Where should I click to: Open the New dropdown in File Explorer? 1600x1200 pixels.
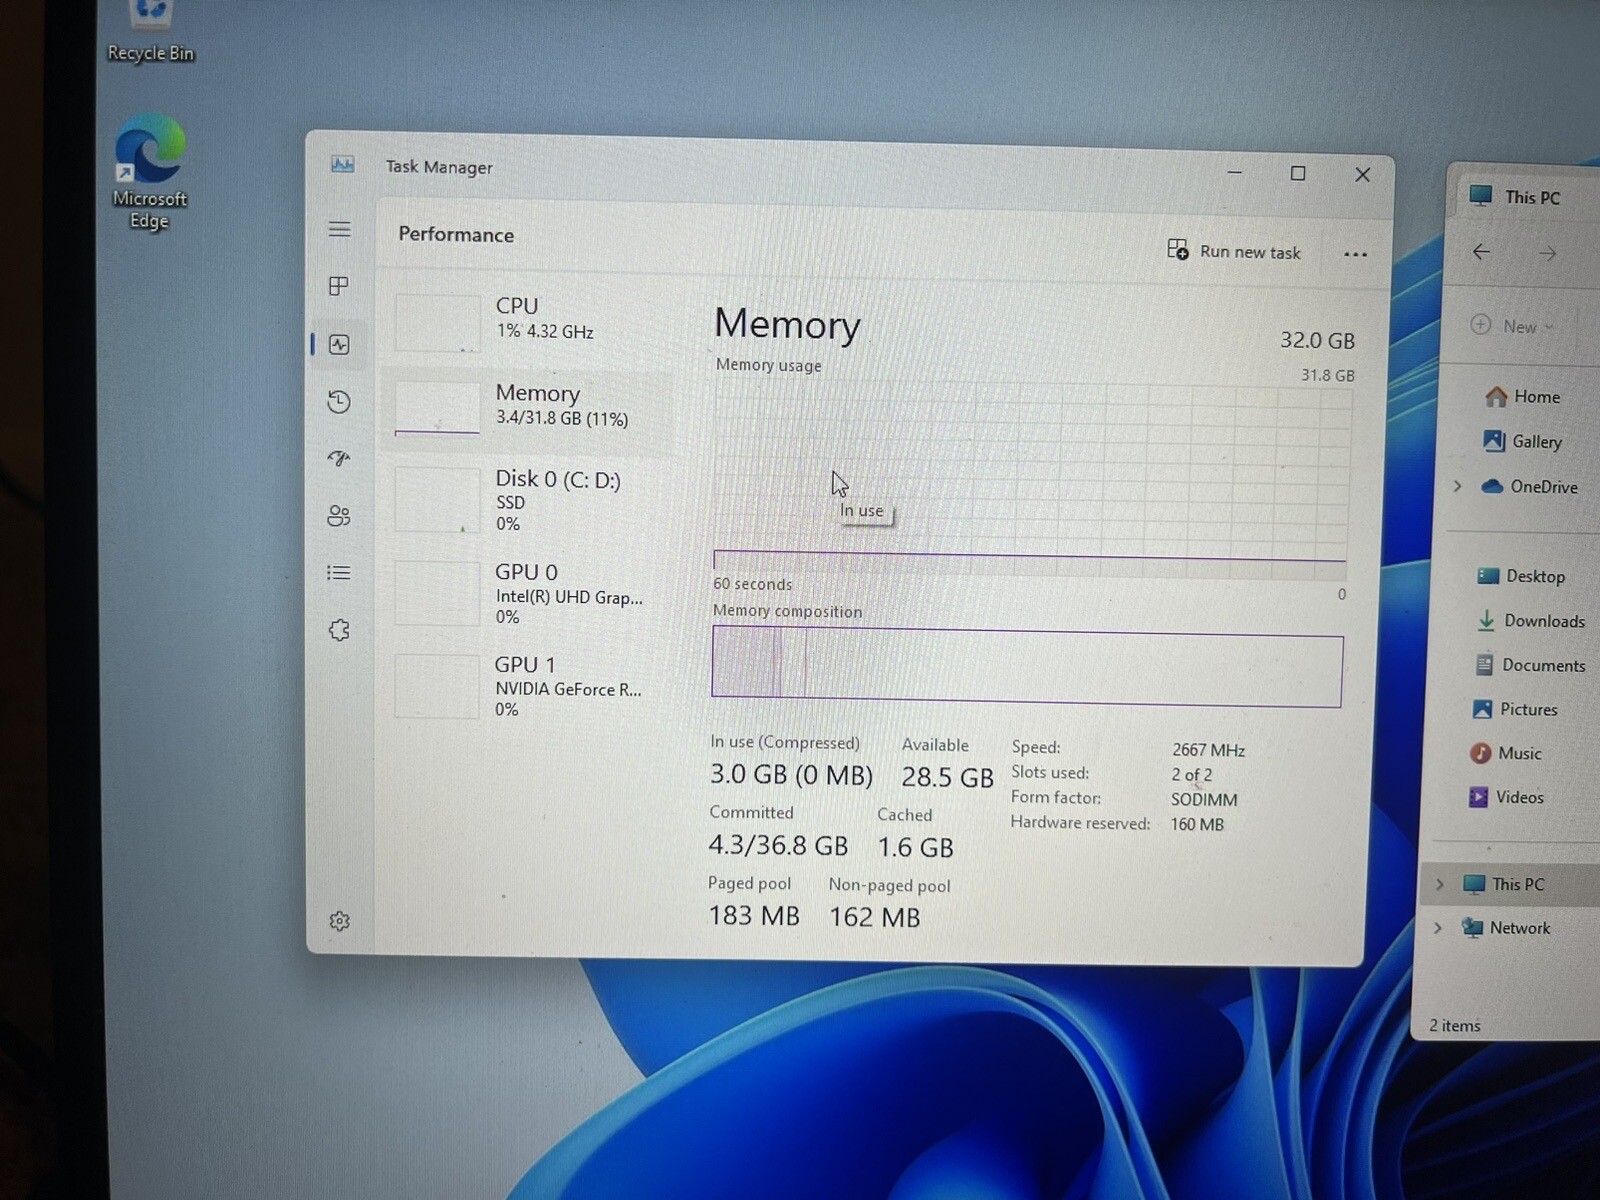coord(1512,326)
